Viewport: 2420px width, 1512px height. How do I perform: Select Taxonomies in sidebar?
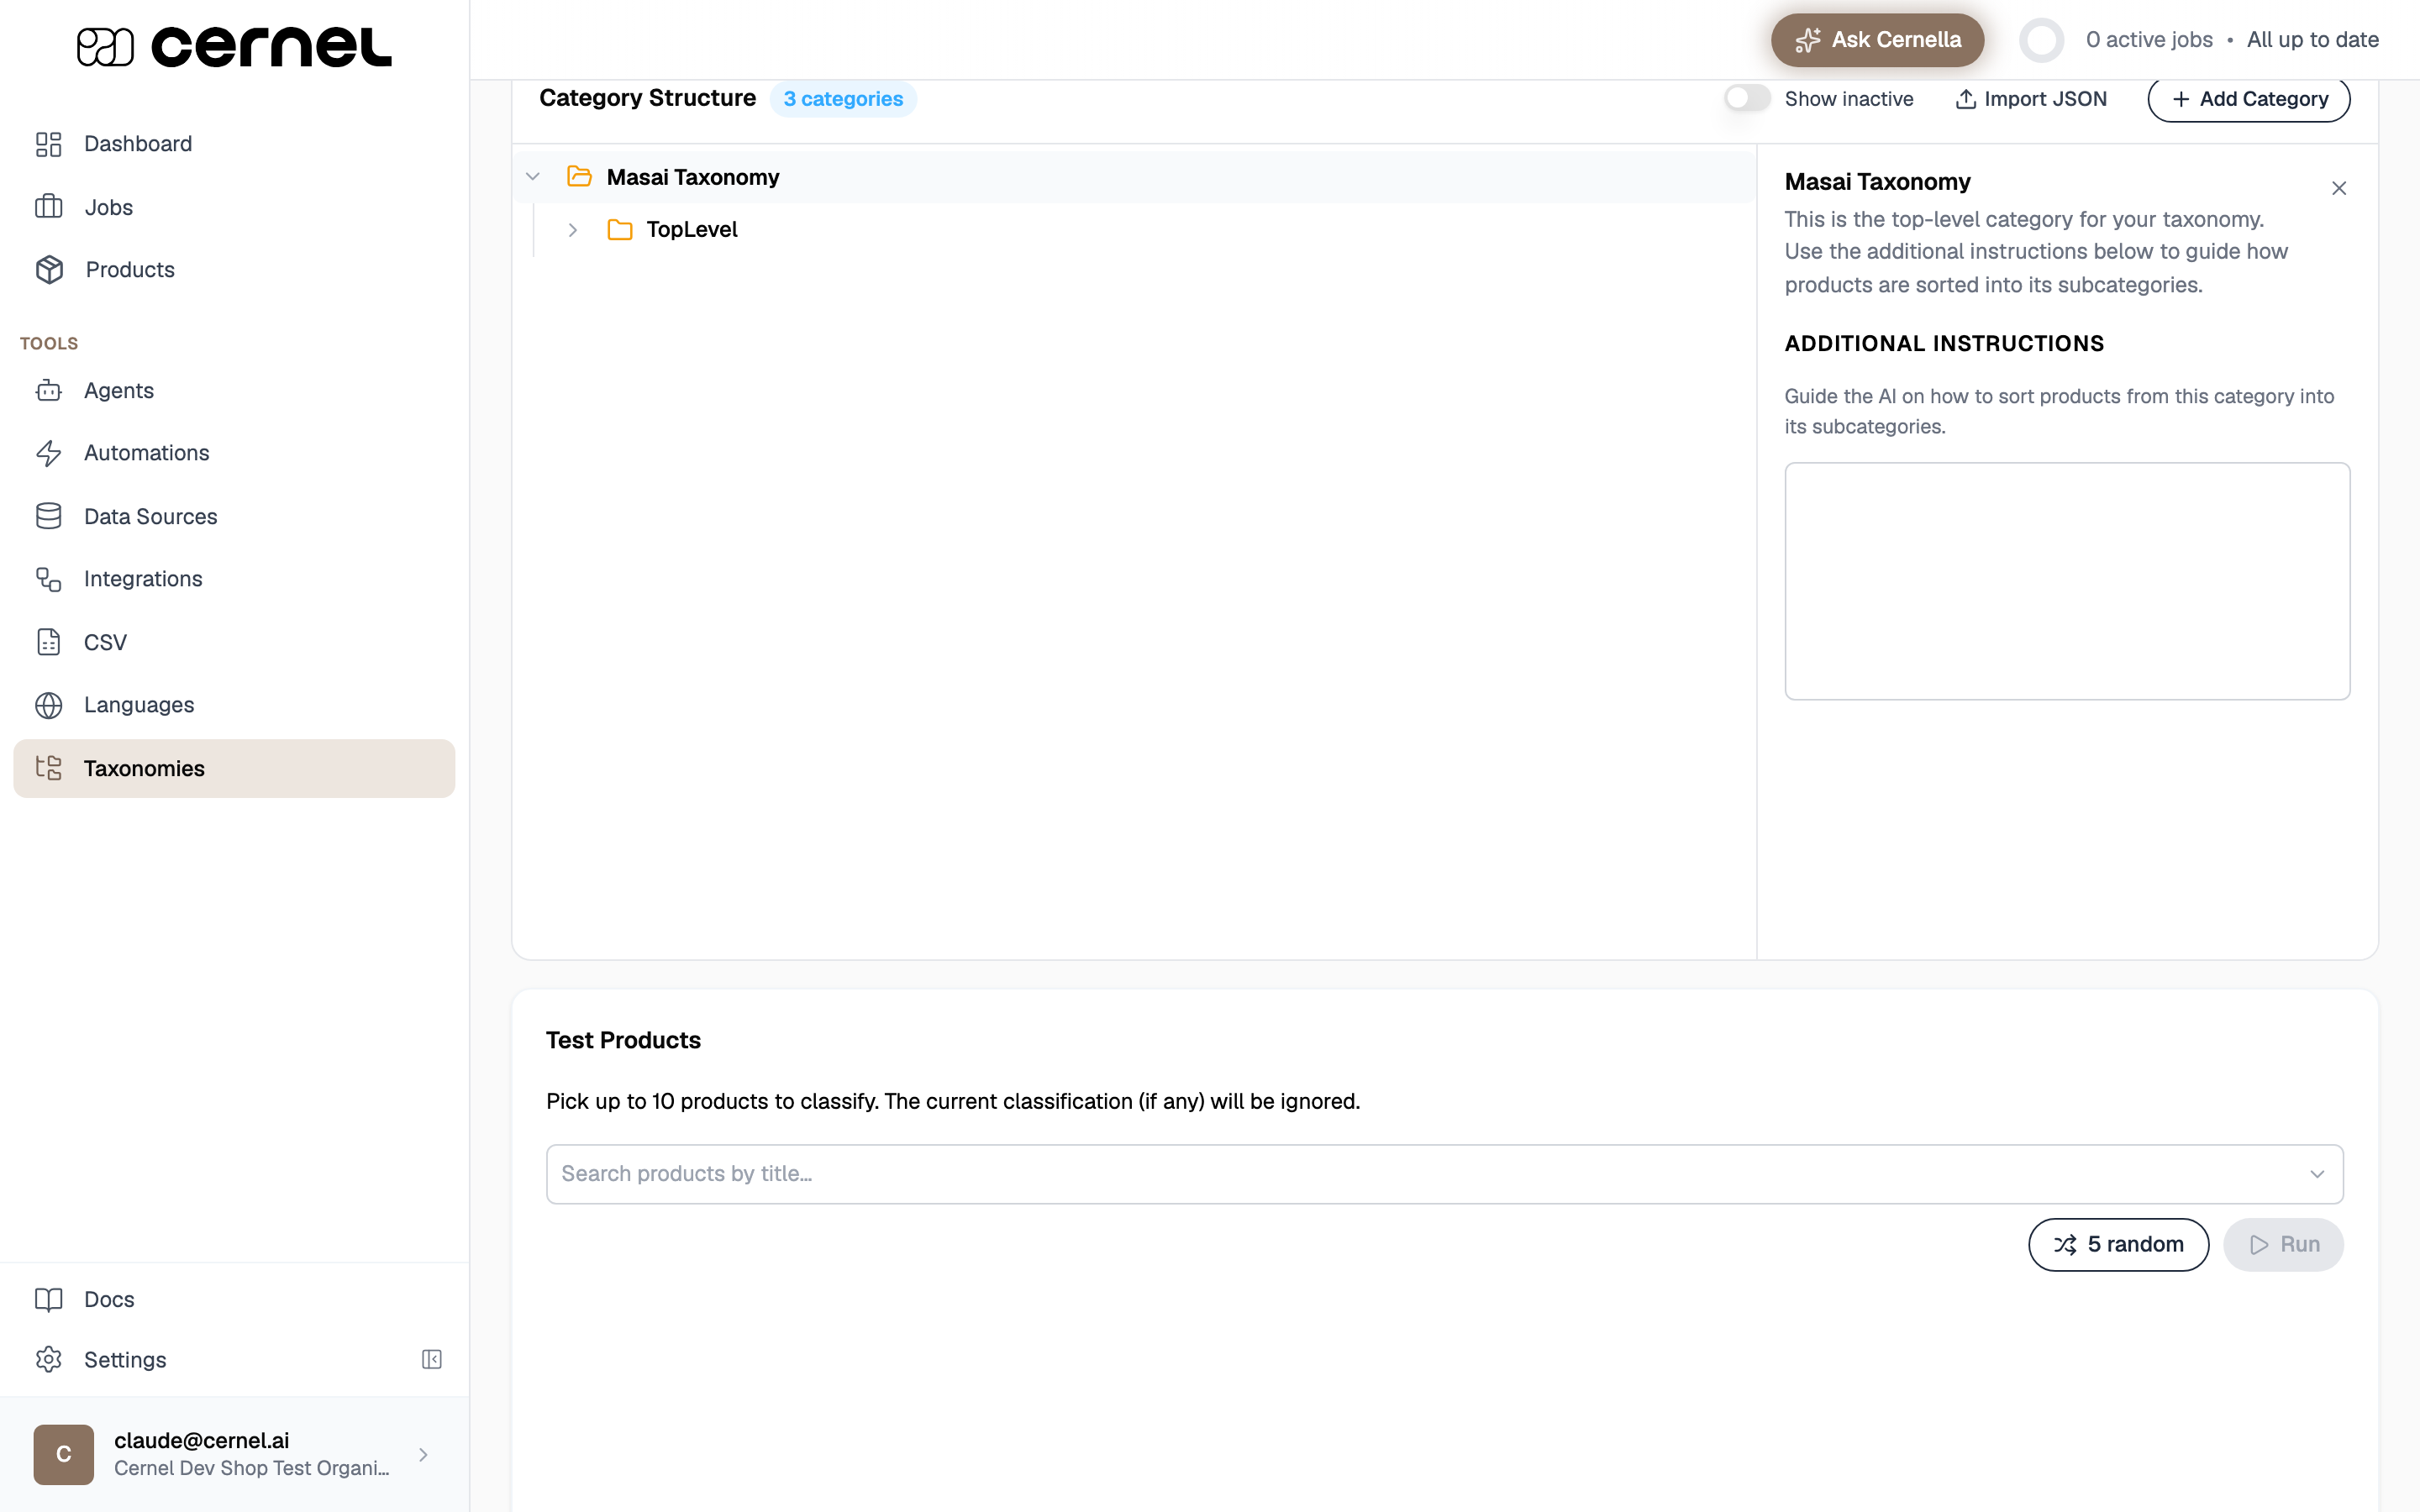point(234,768)
